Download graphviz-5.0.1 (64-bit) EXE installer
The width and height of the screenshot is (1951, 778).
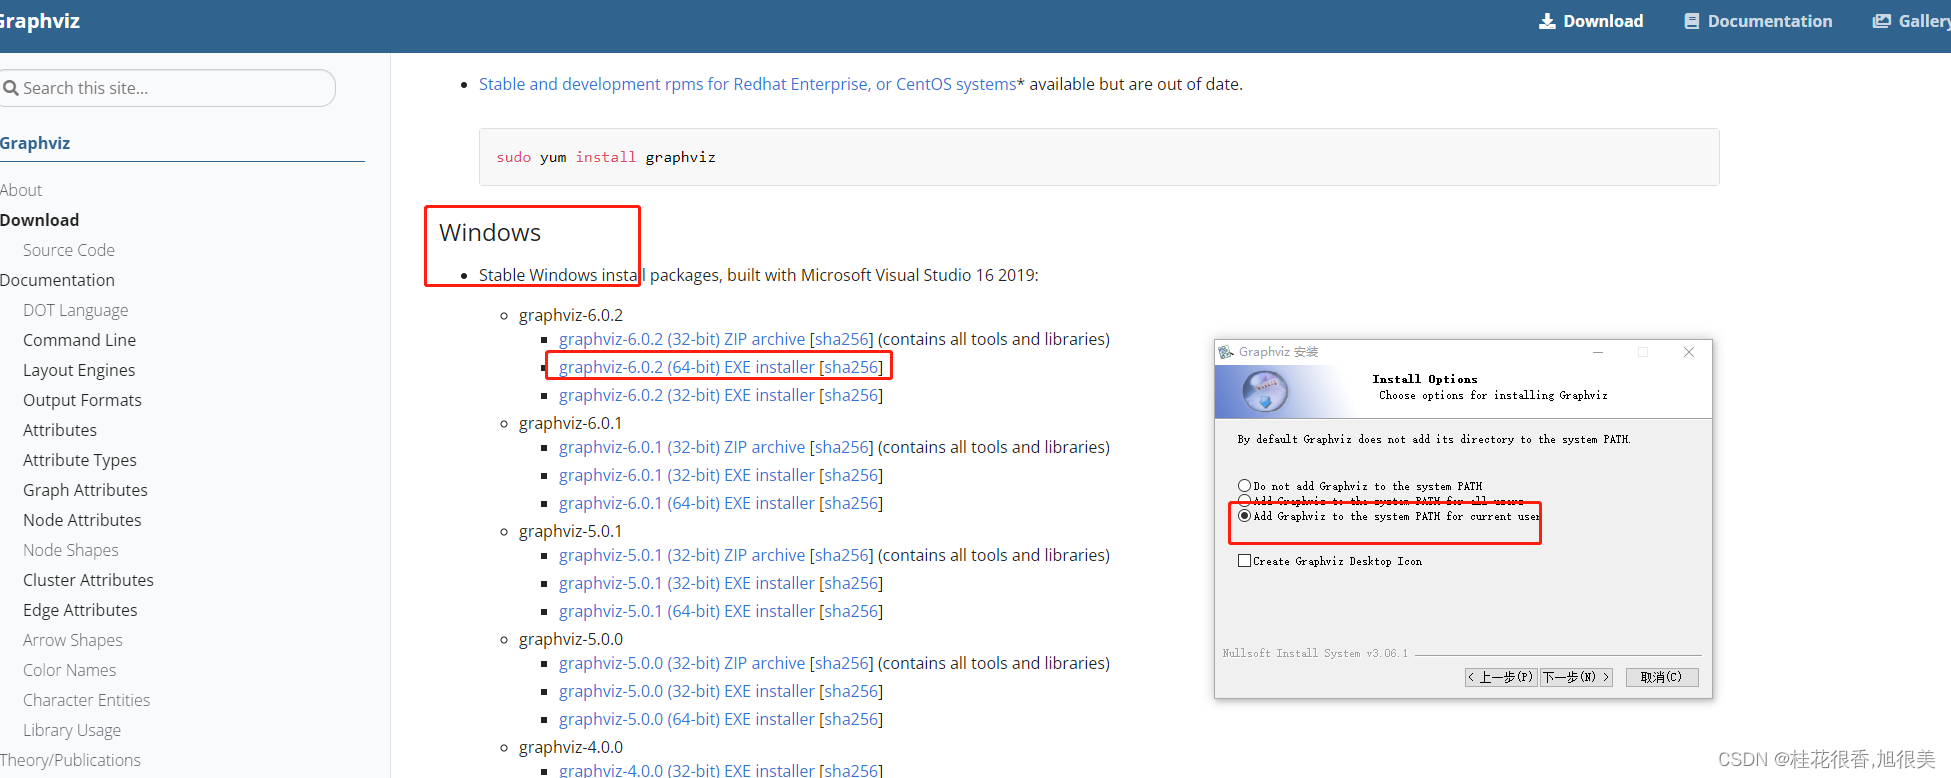(687, 611)
